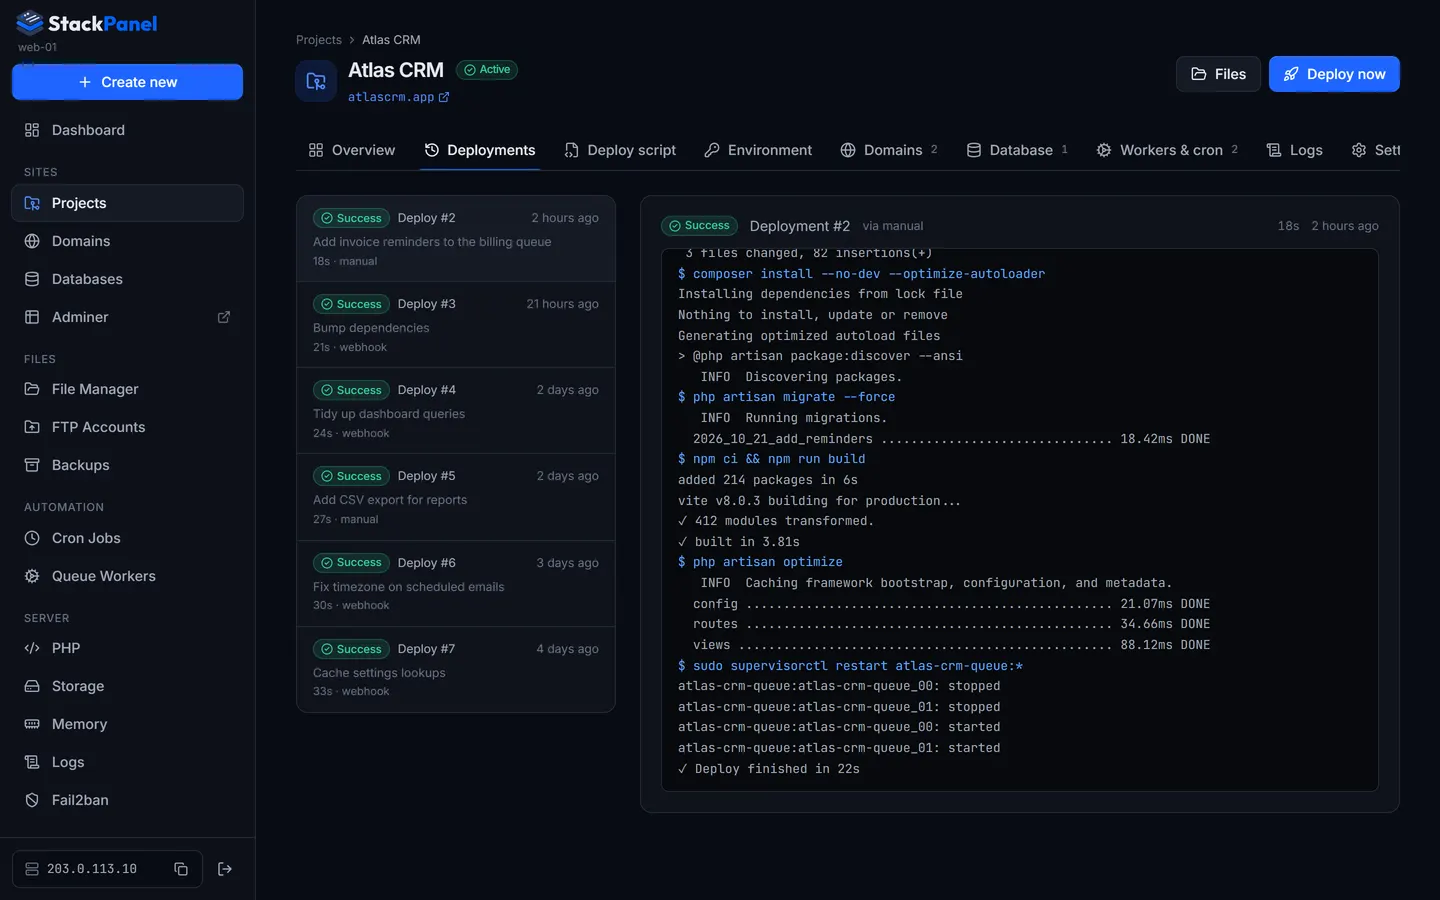The width and height of the screenshot is (1440, 900).
Task: Open the Deploy script tab
Action: pyautogui.click(x=620, y=150)
